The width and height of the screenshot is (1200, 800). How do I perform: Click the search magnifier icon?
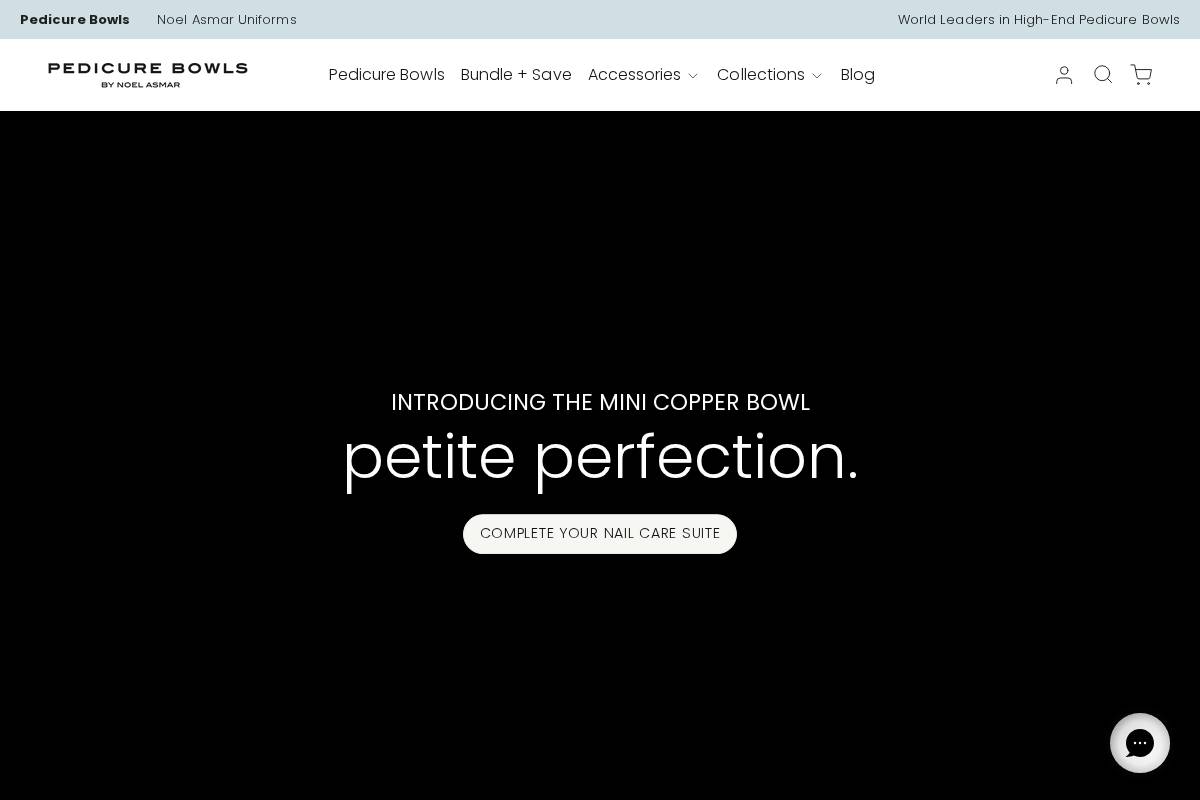tap(1103, 75)
